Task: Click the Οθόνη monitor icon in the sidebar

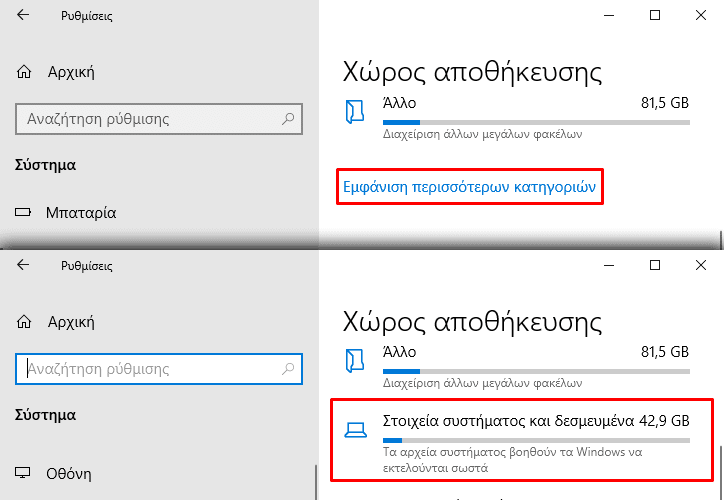Action: (x=23, y=473)
